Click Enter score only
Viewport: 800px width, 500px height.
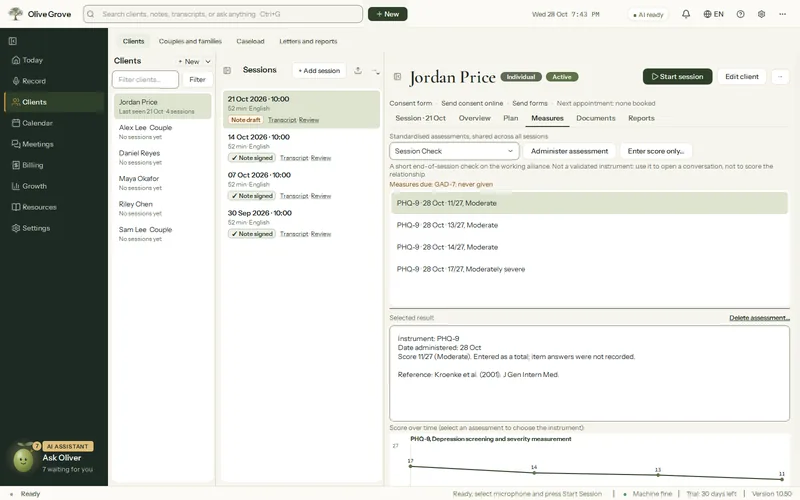click(656, 151)
